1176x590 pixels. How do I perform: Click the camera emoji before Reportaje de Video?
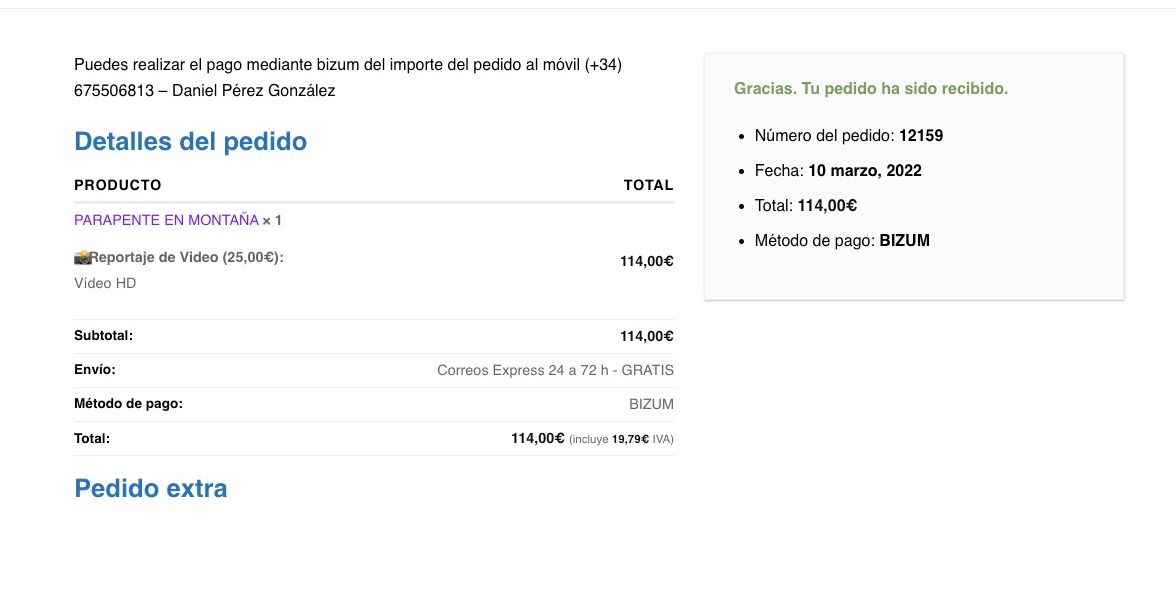82,257
